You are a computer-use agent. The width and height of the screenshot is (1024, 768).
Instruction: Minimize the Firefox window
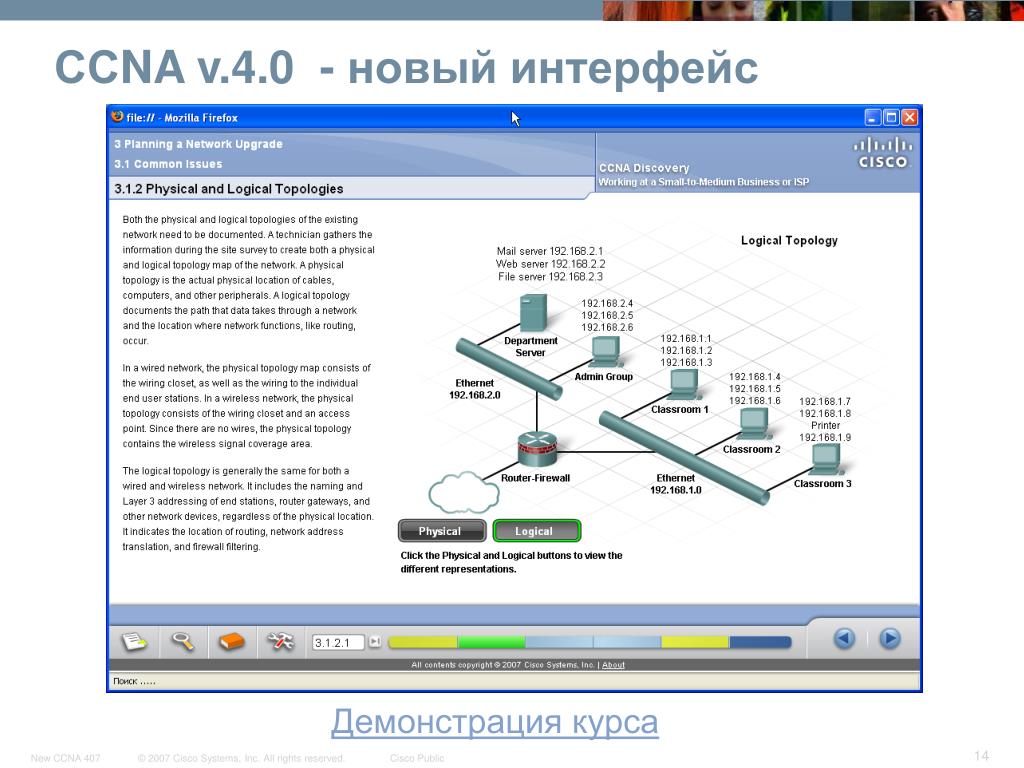pyautogui.click(x=872, y=118)
